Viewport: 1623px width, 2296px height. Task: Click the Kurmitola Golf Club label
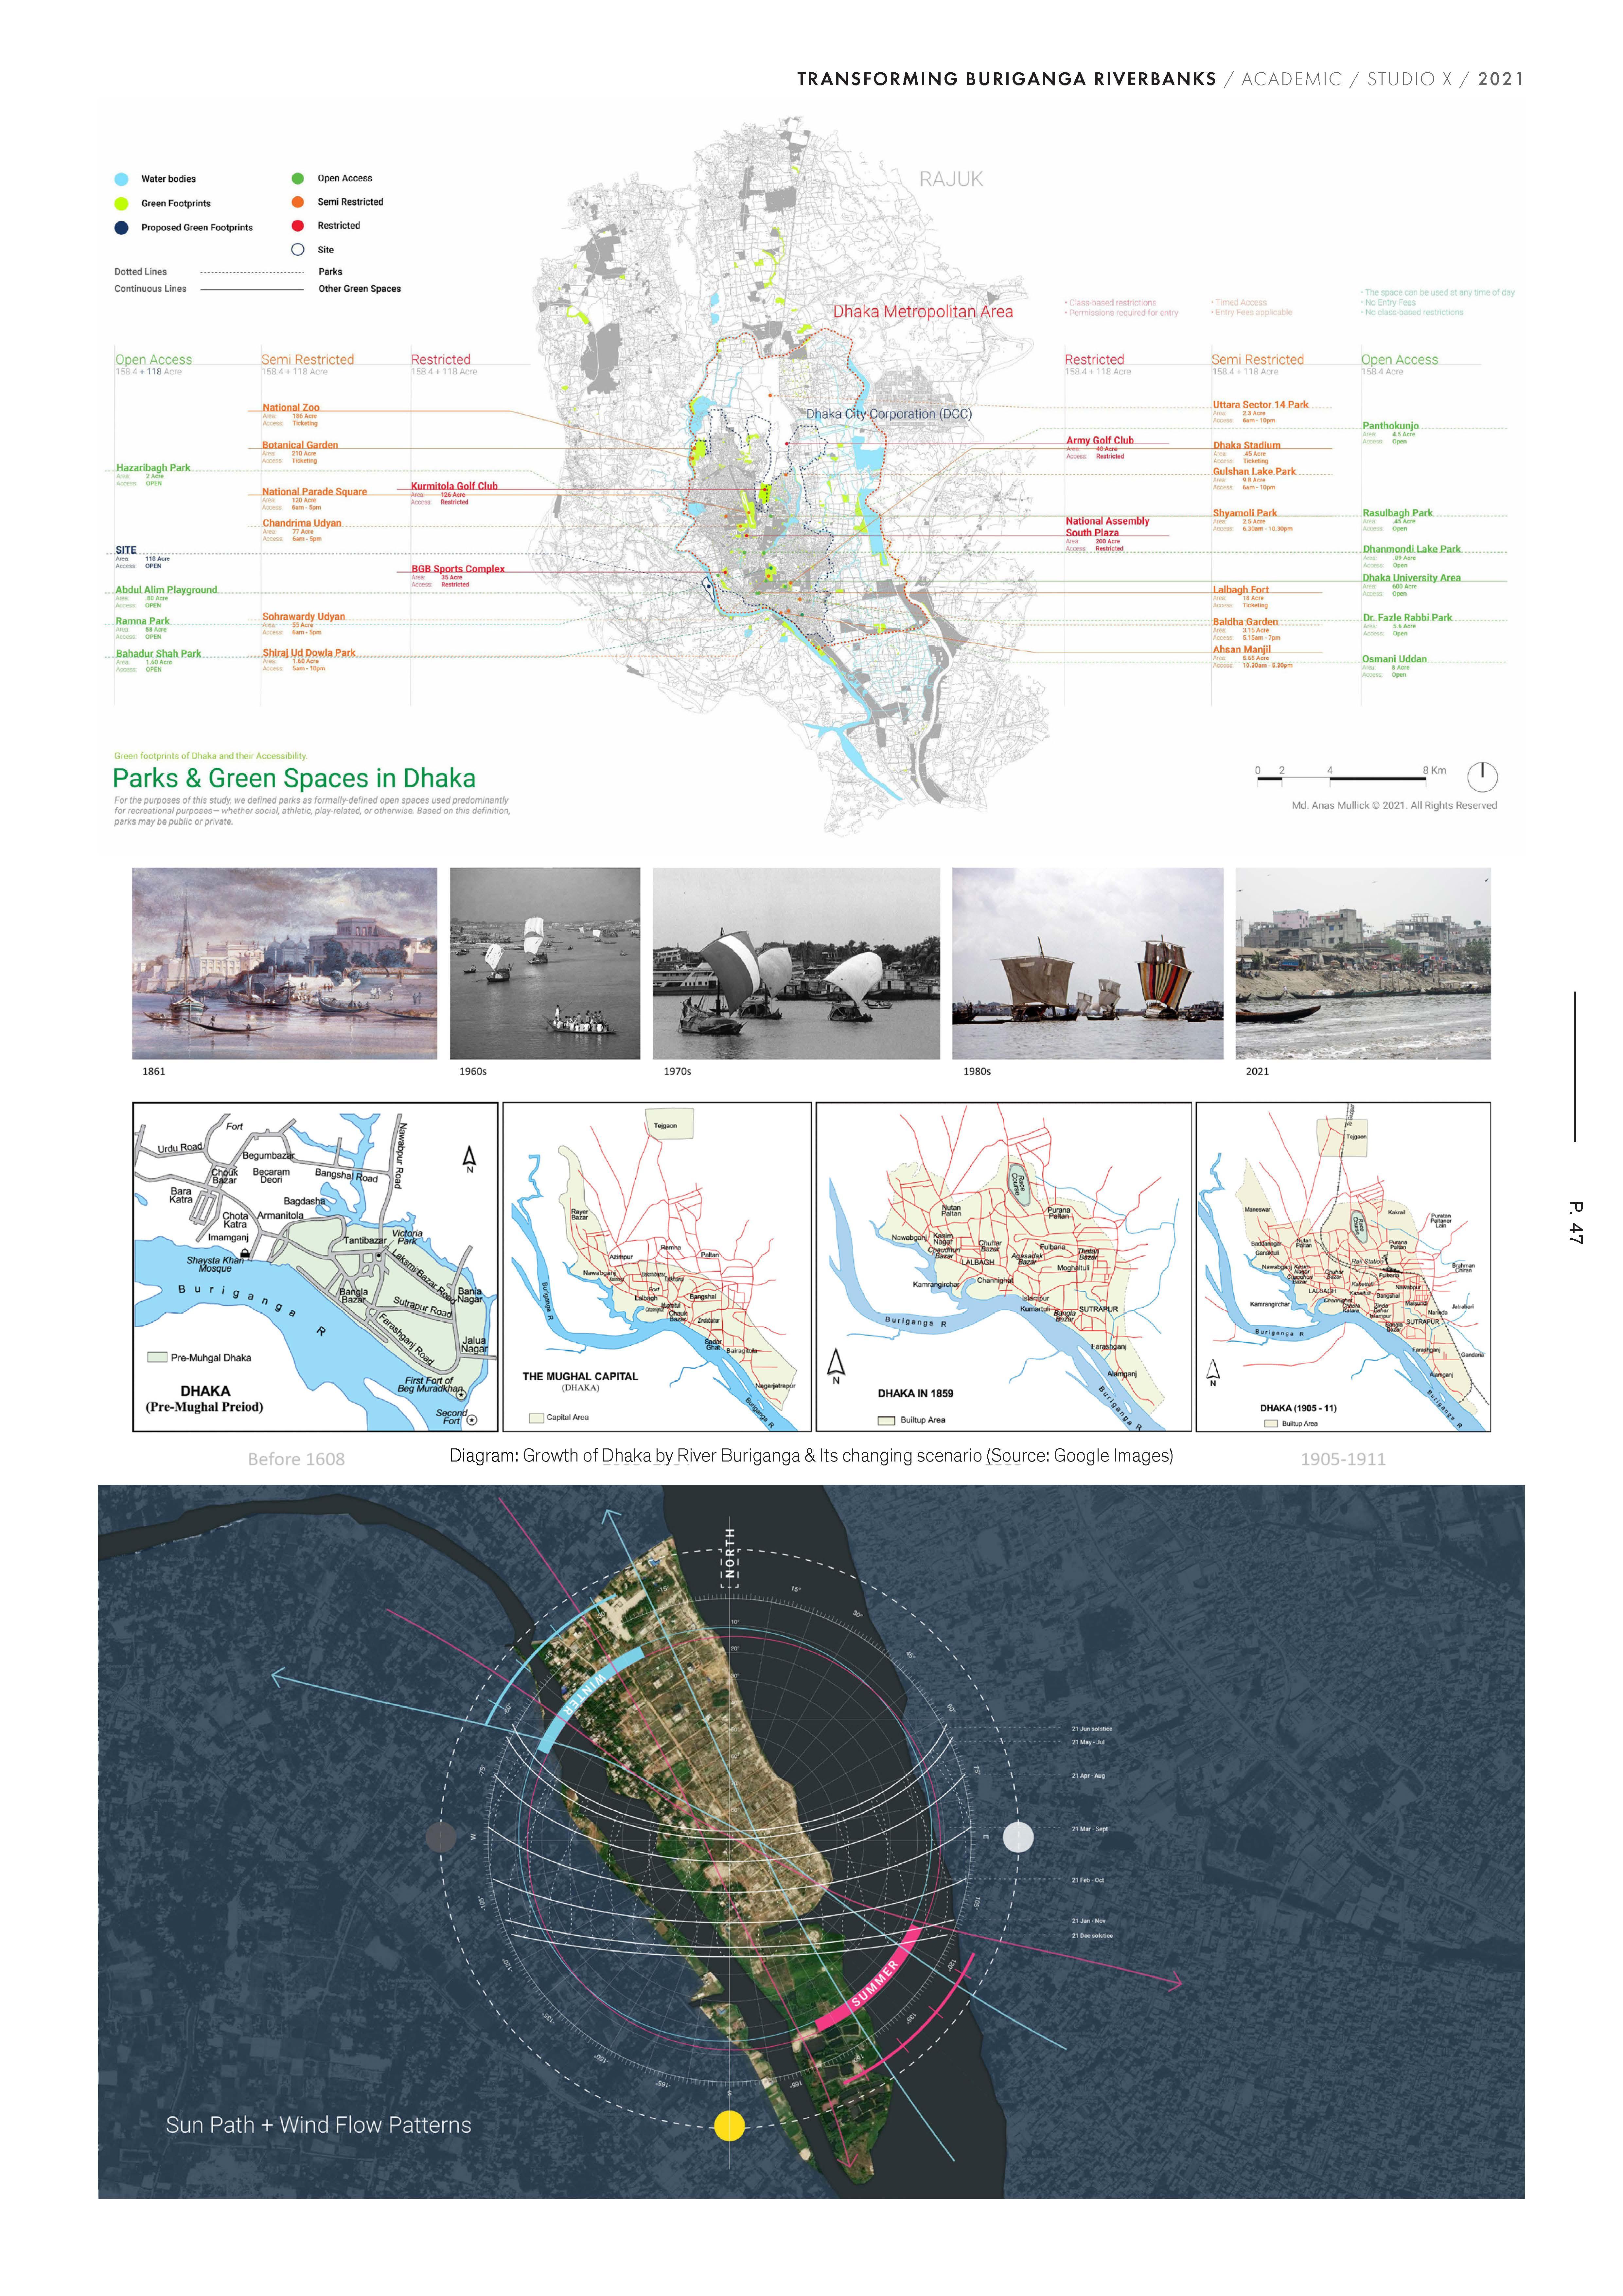[454, 486]
